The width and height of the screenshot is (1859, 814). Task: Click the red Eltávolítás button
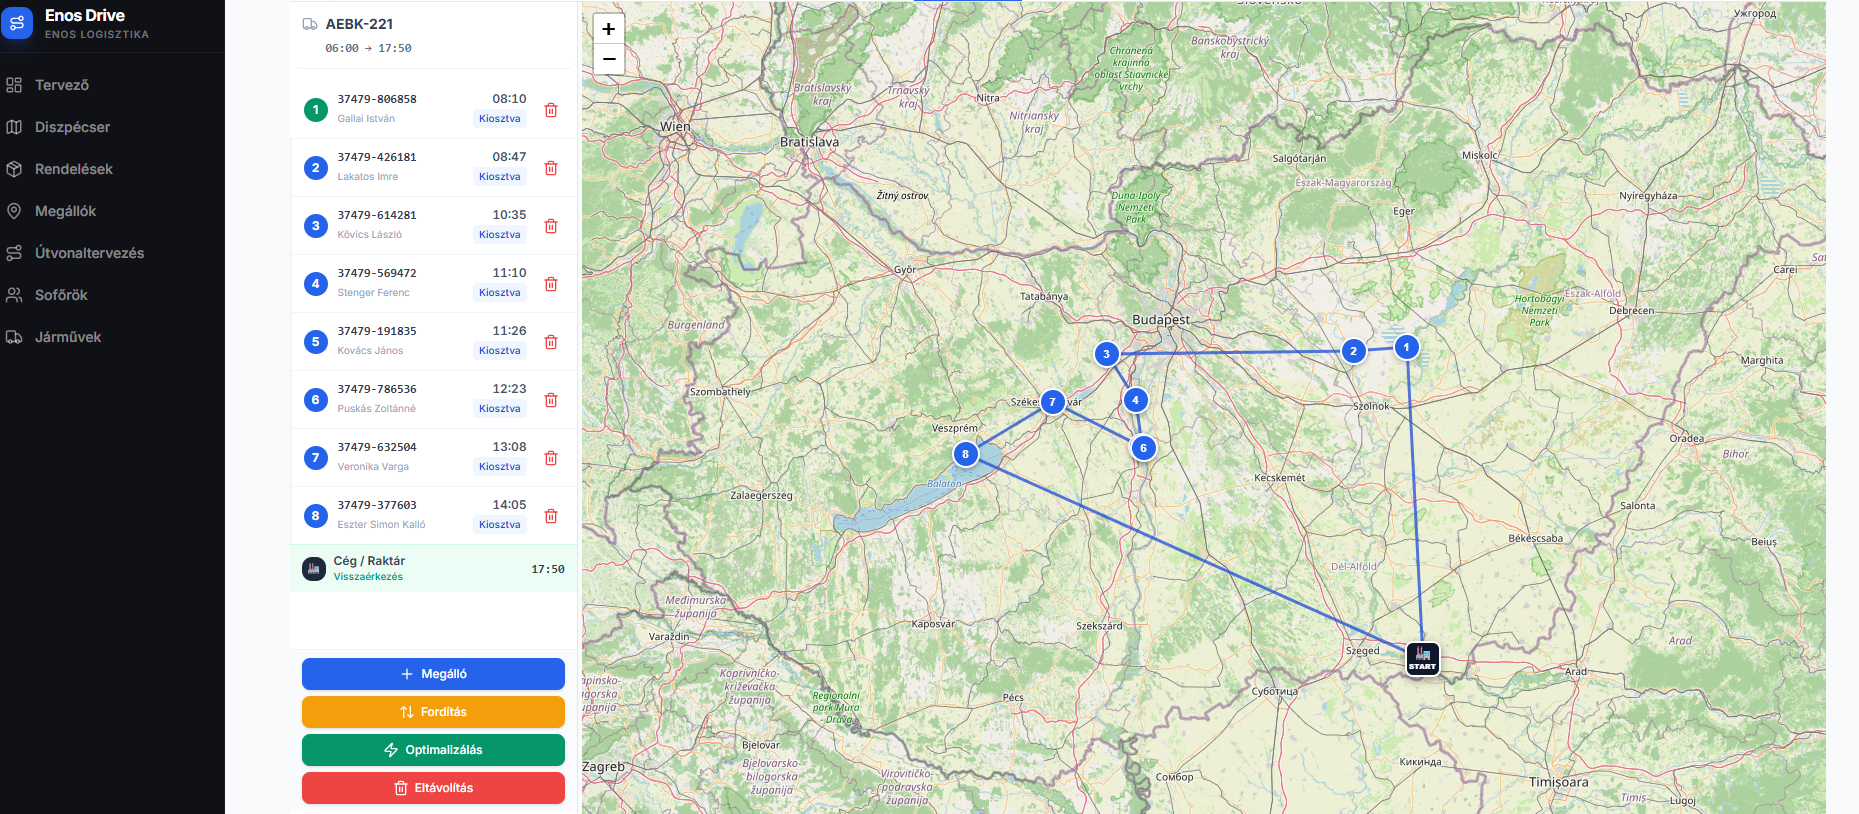pyautogui.click(x=433, y=788)
